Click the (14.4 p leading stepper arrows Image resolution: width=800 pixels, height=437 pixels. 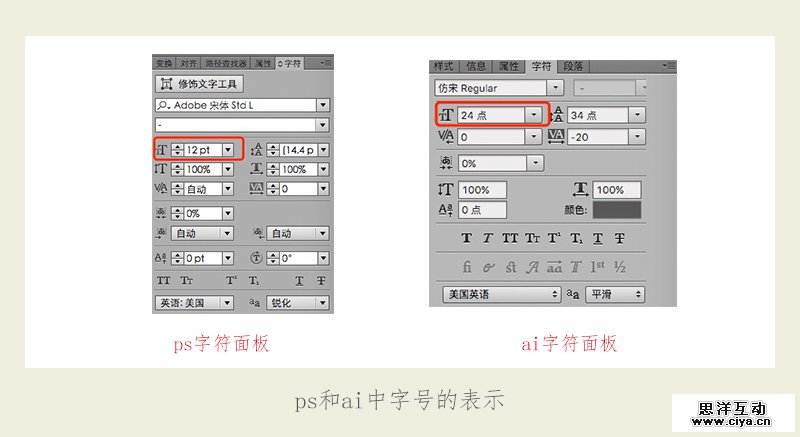(x=273, y=150)
